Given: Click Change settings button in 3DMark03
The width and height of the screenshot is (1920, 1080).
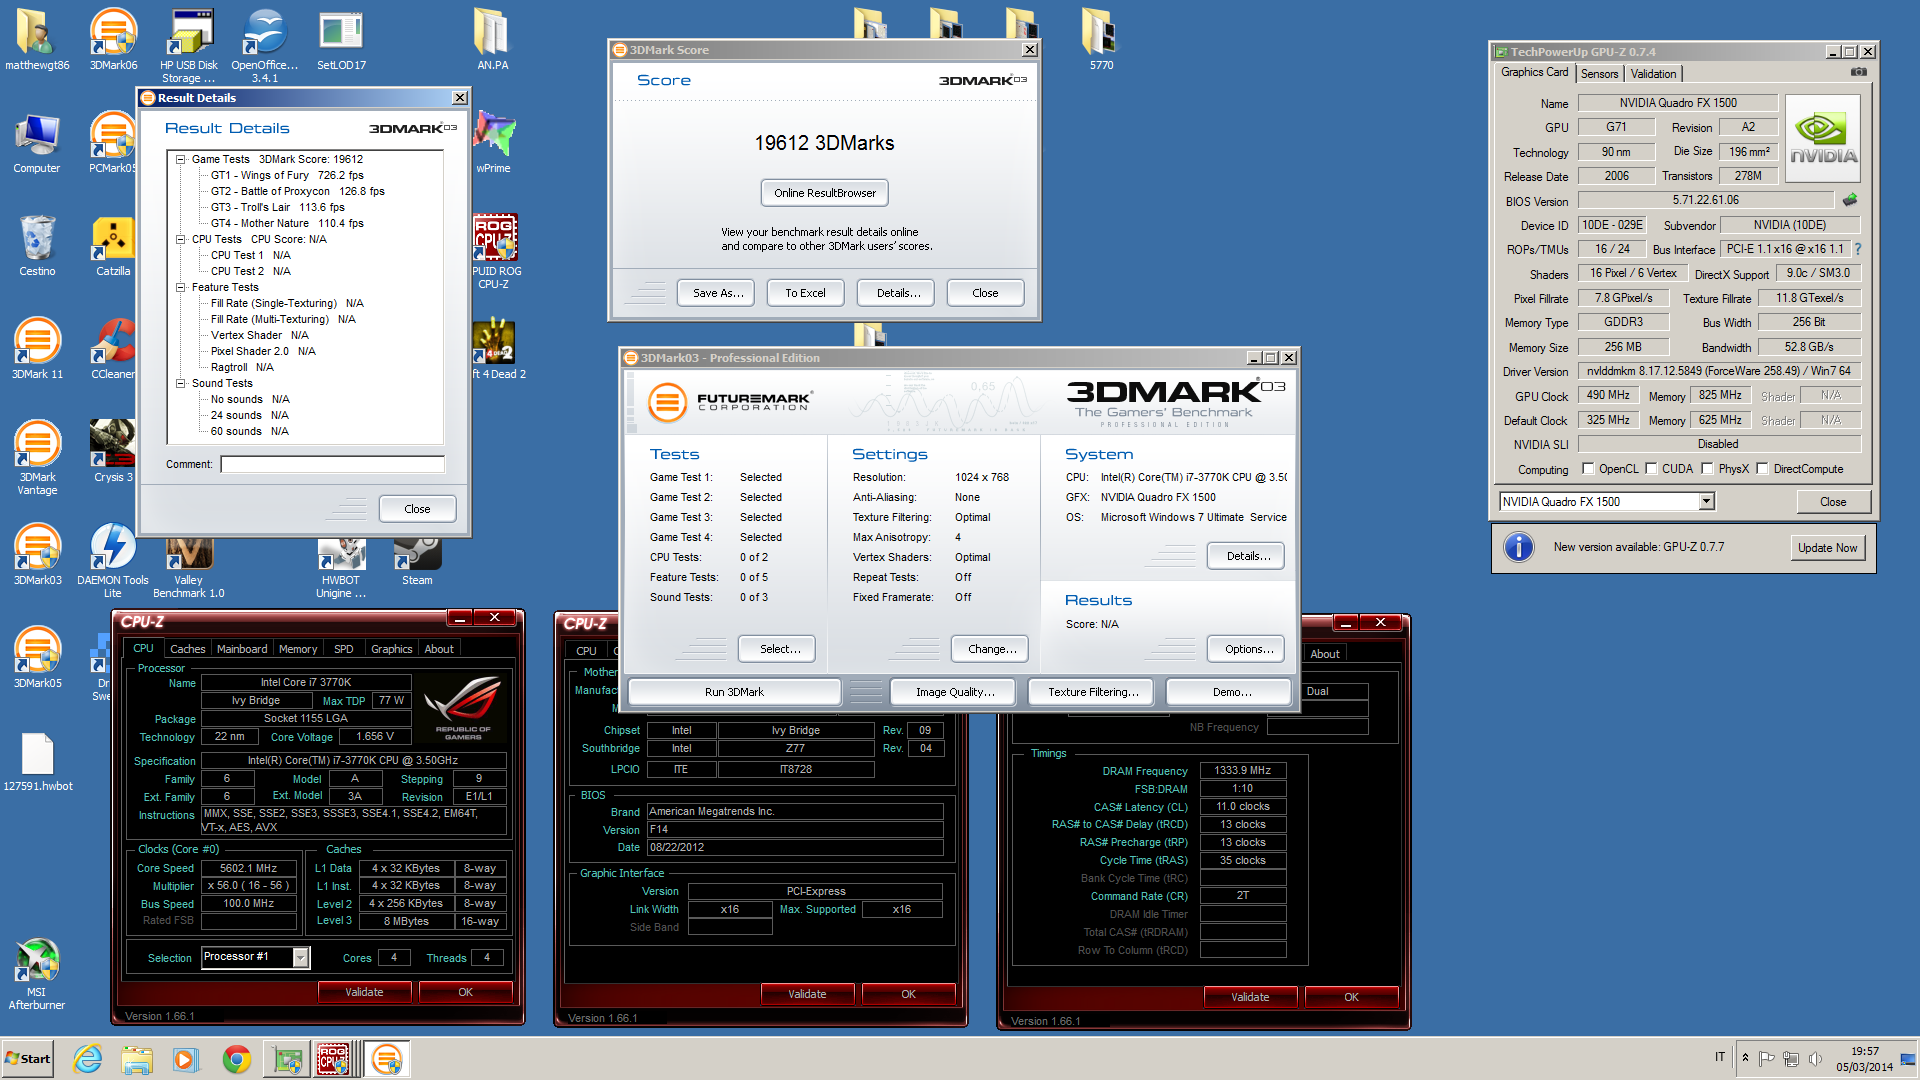Looking at the screenshot, I should pos(992,649).
